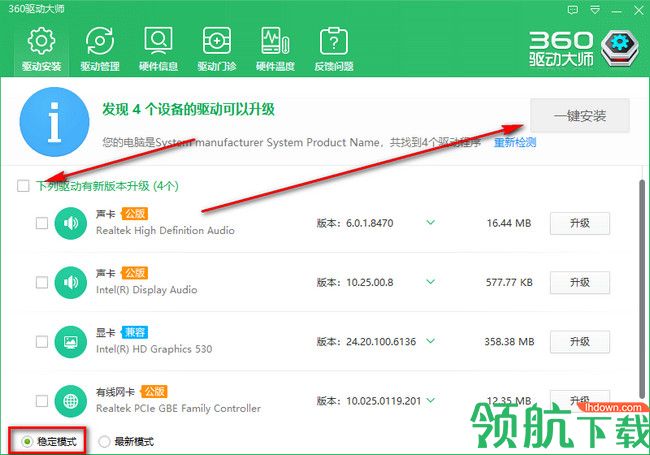This screenshot has width=650, height=455.
Task: Click the 一键安装 button
Action: [x=580, y=116]
